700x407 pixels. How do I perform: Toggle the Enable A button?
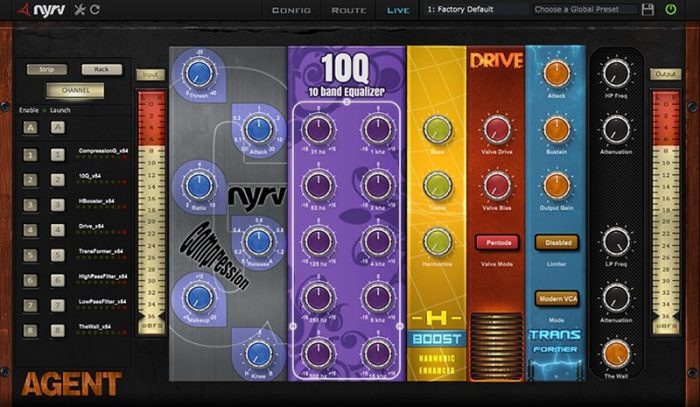click(31, 126)
